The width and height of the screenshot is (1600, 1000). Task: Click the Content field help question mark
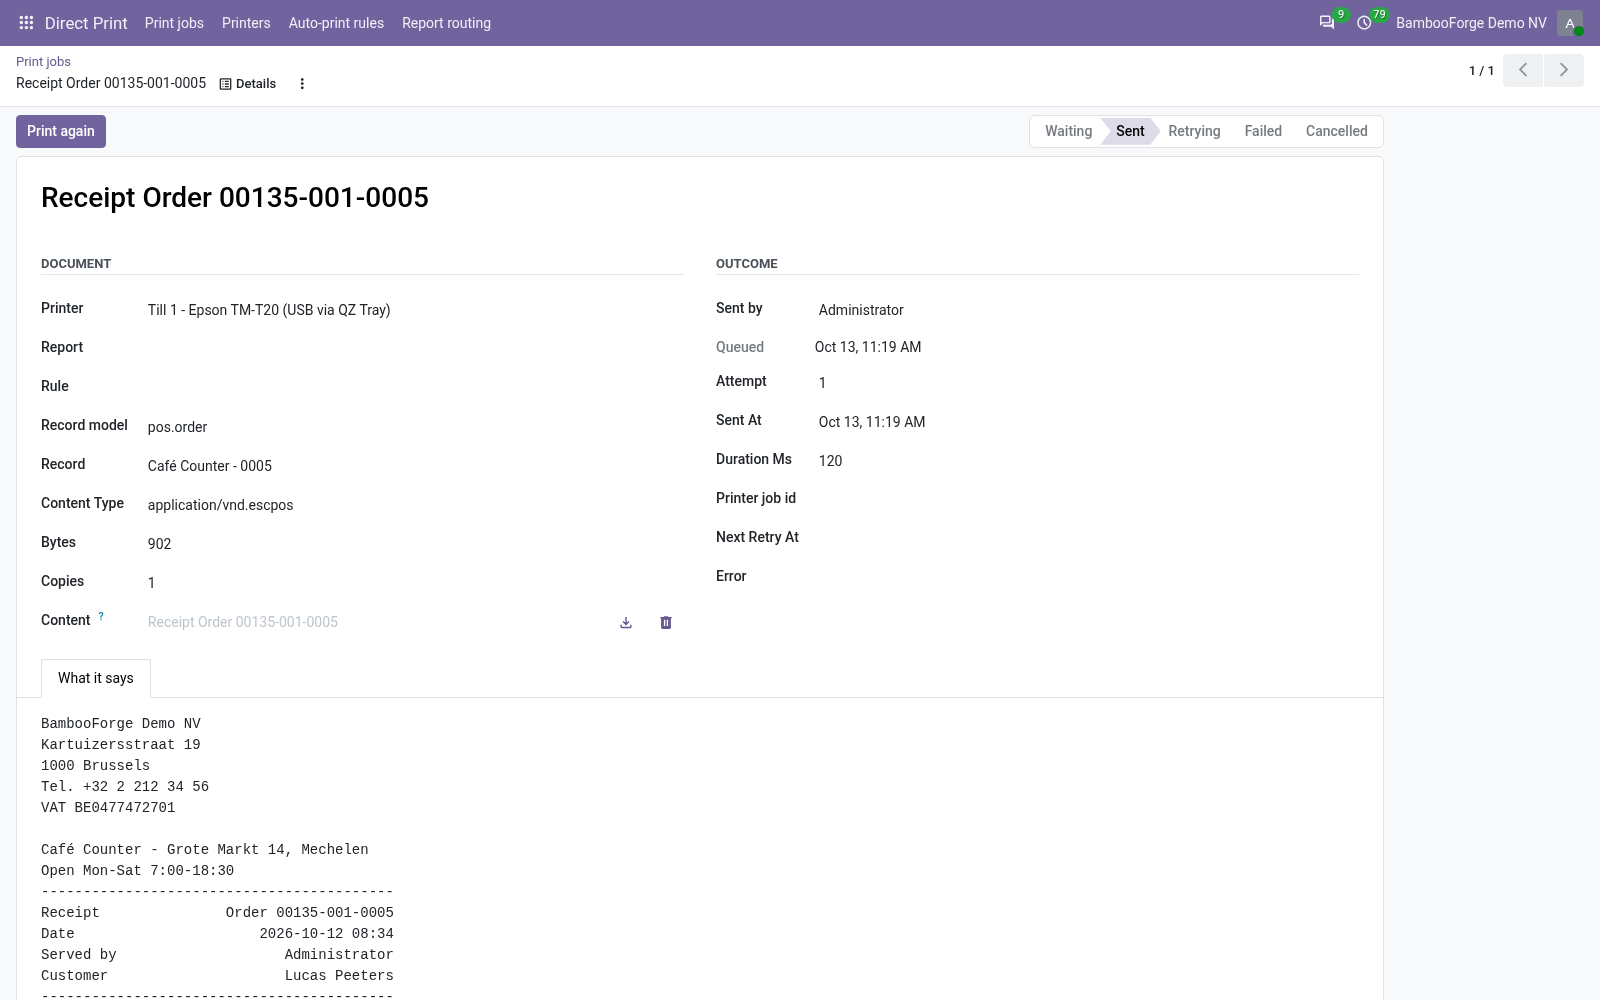pyautogui.click(x=101, y=616)
